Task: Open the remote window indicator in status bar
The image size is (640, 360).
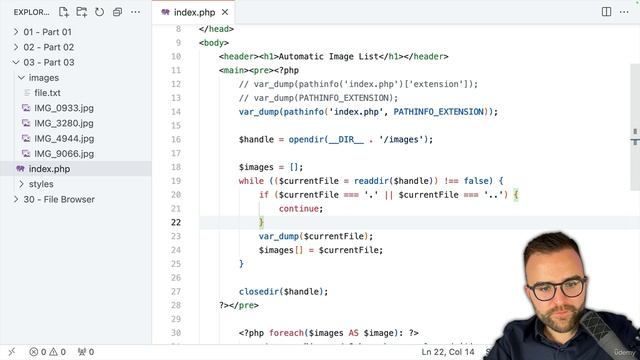Action: coord(12,352)
